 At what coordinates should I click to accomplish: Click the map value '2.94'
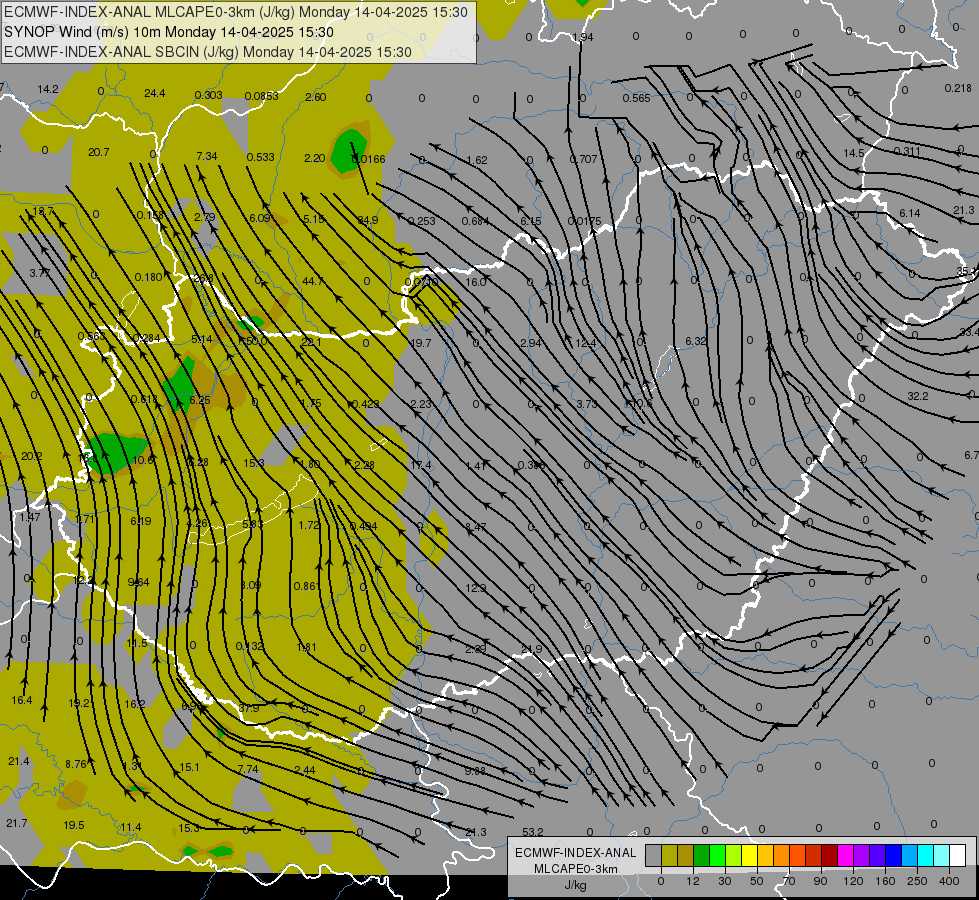[x=530, y=343]
